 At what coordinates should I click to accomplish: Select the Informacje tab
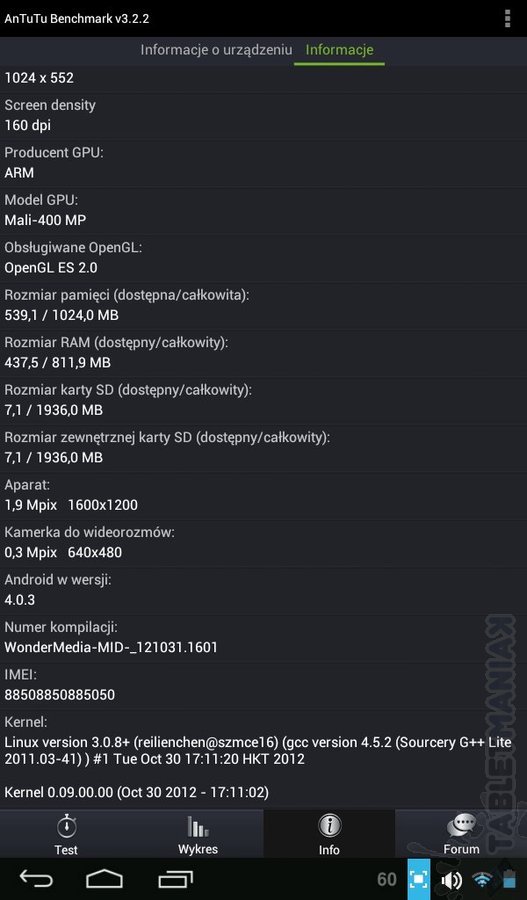point(339,50)
